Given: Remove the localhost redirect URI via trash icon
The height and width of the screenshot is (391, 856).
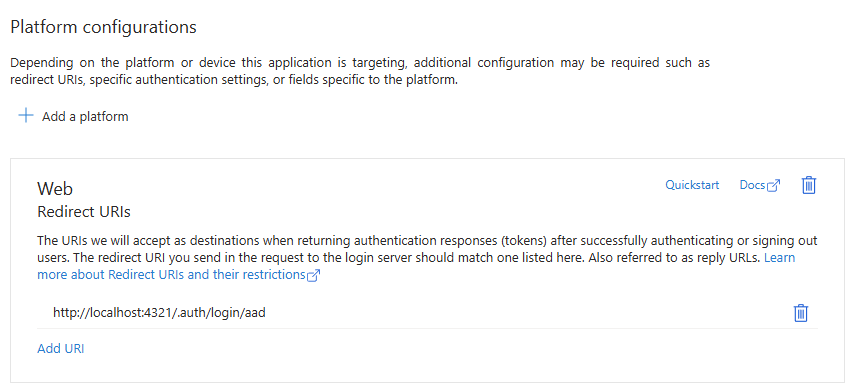Looking at the screenshot, I should click(800, 313).
